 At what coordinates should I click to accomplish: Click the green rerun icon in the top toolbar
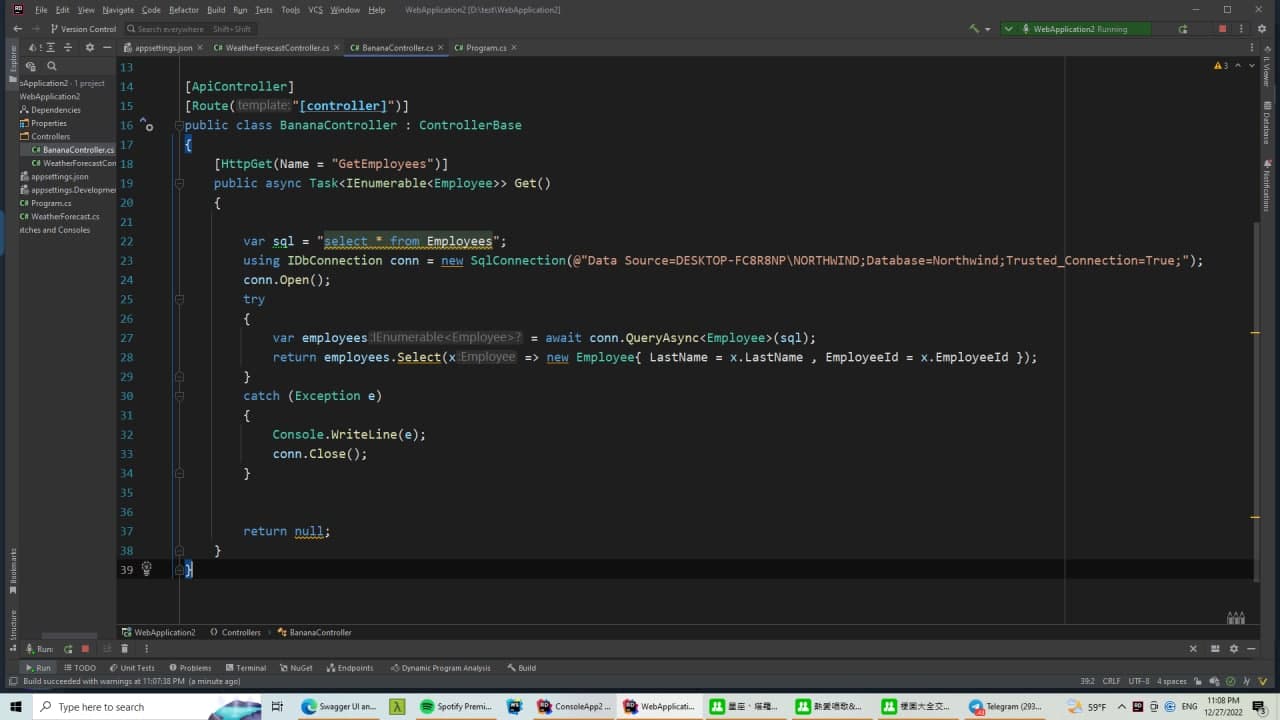coord(1185,29)
